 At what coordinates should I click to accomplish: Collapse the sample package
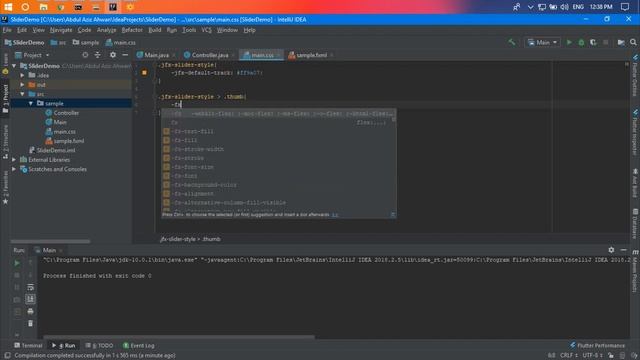31,103
